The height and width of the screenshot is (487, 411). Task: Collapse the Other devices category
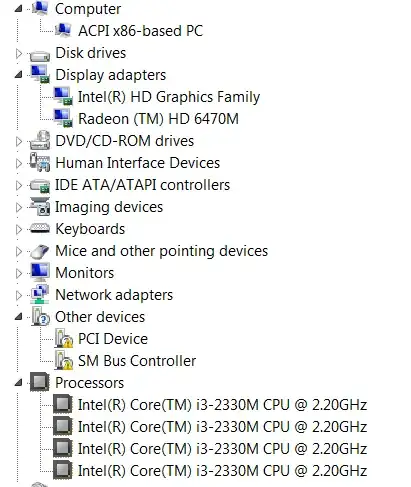(x=19, y=317)
